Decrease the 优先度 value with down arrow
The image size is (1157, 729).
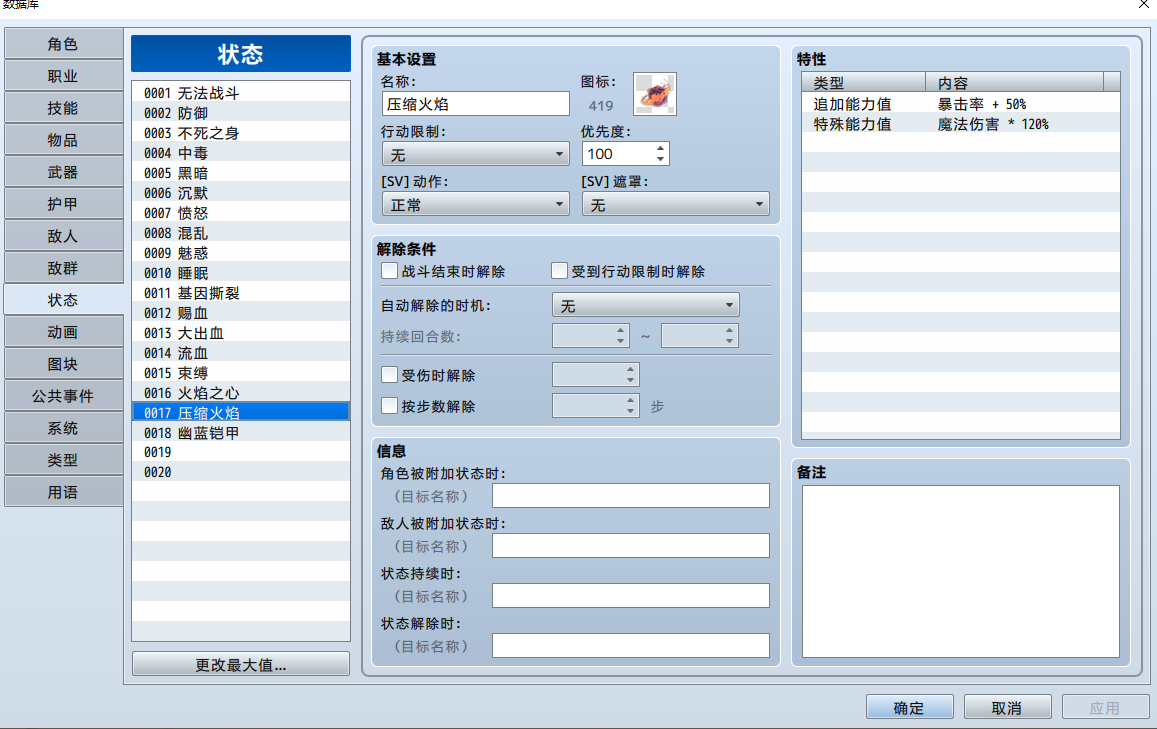pos(660,159)
